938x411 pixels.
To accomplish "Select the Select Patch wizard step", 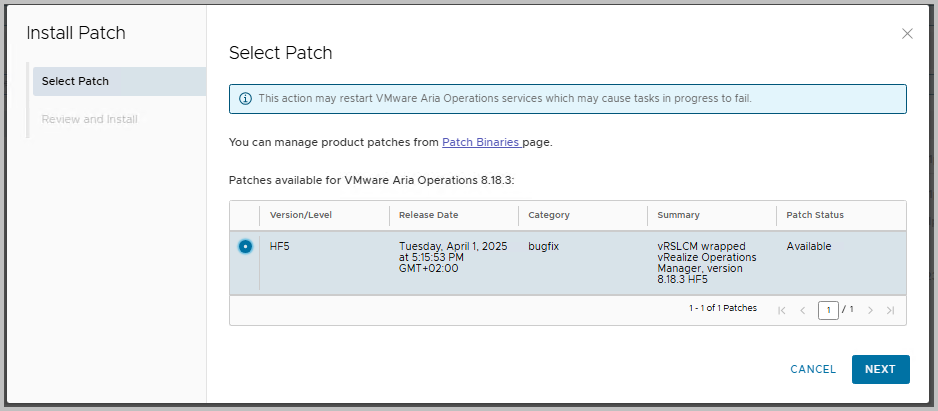I will coord(120,81).
